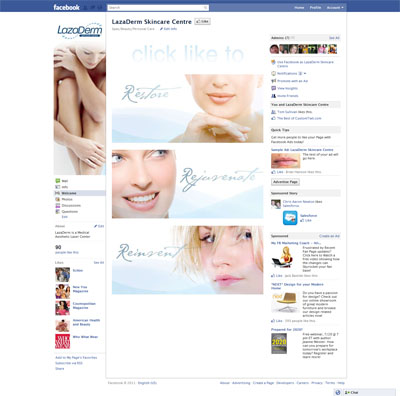Open the Questions tab in the sidebar
Viewport: 400px width, 396px height.
[x=70, y=211]
